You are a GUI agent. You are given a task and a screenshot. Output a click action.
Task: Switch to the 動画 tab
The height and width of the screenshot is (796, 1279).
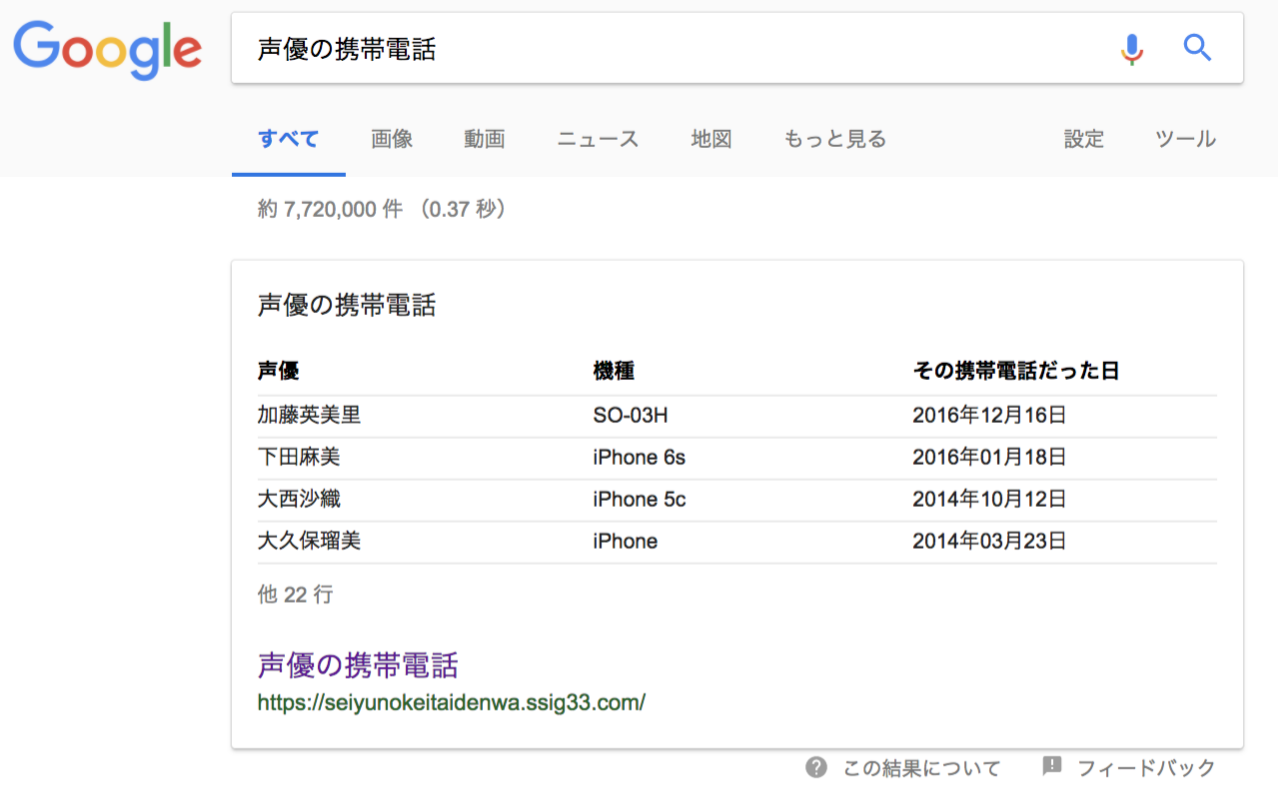point(484,139)
